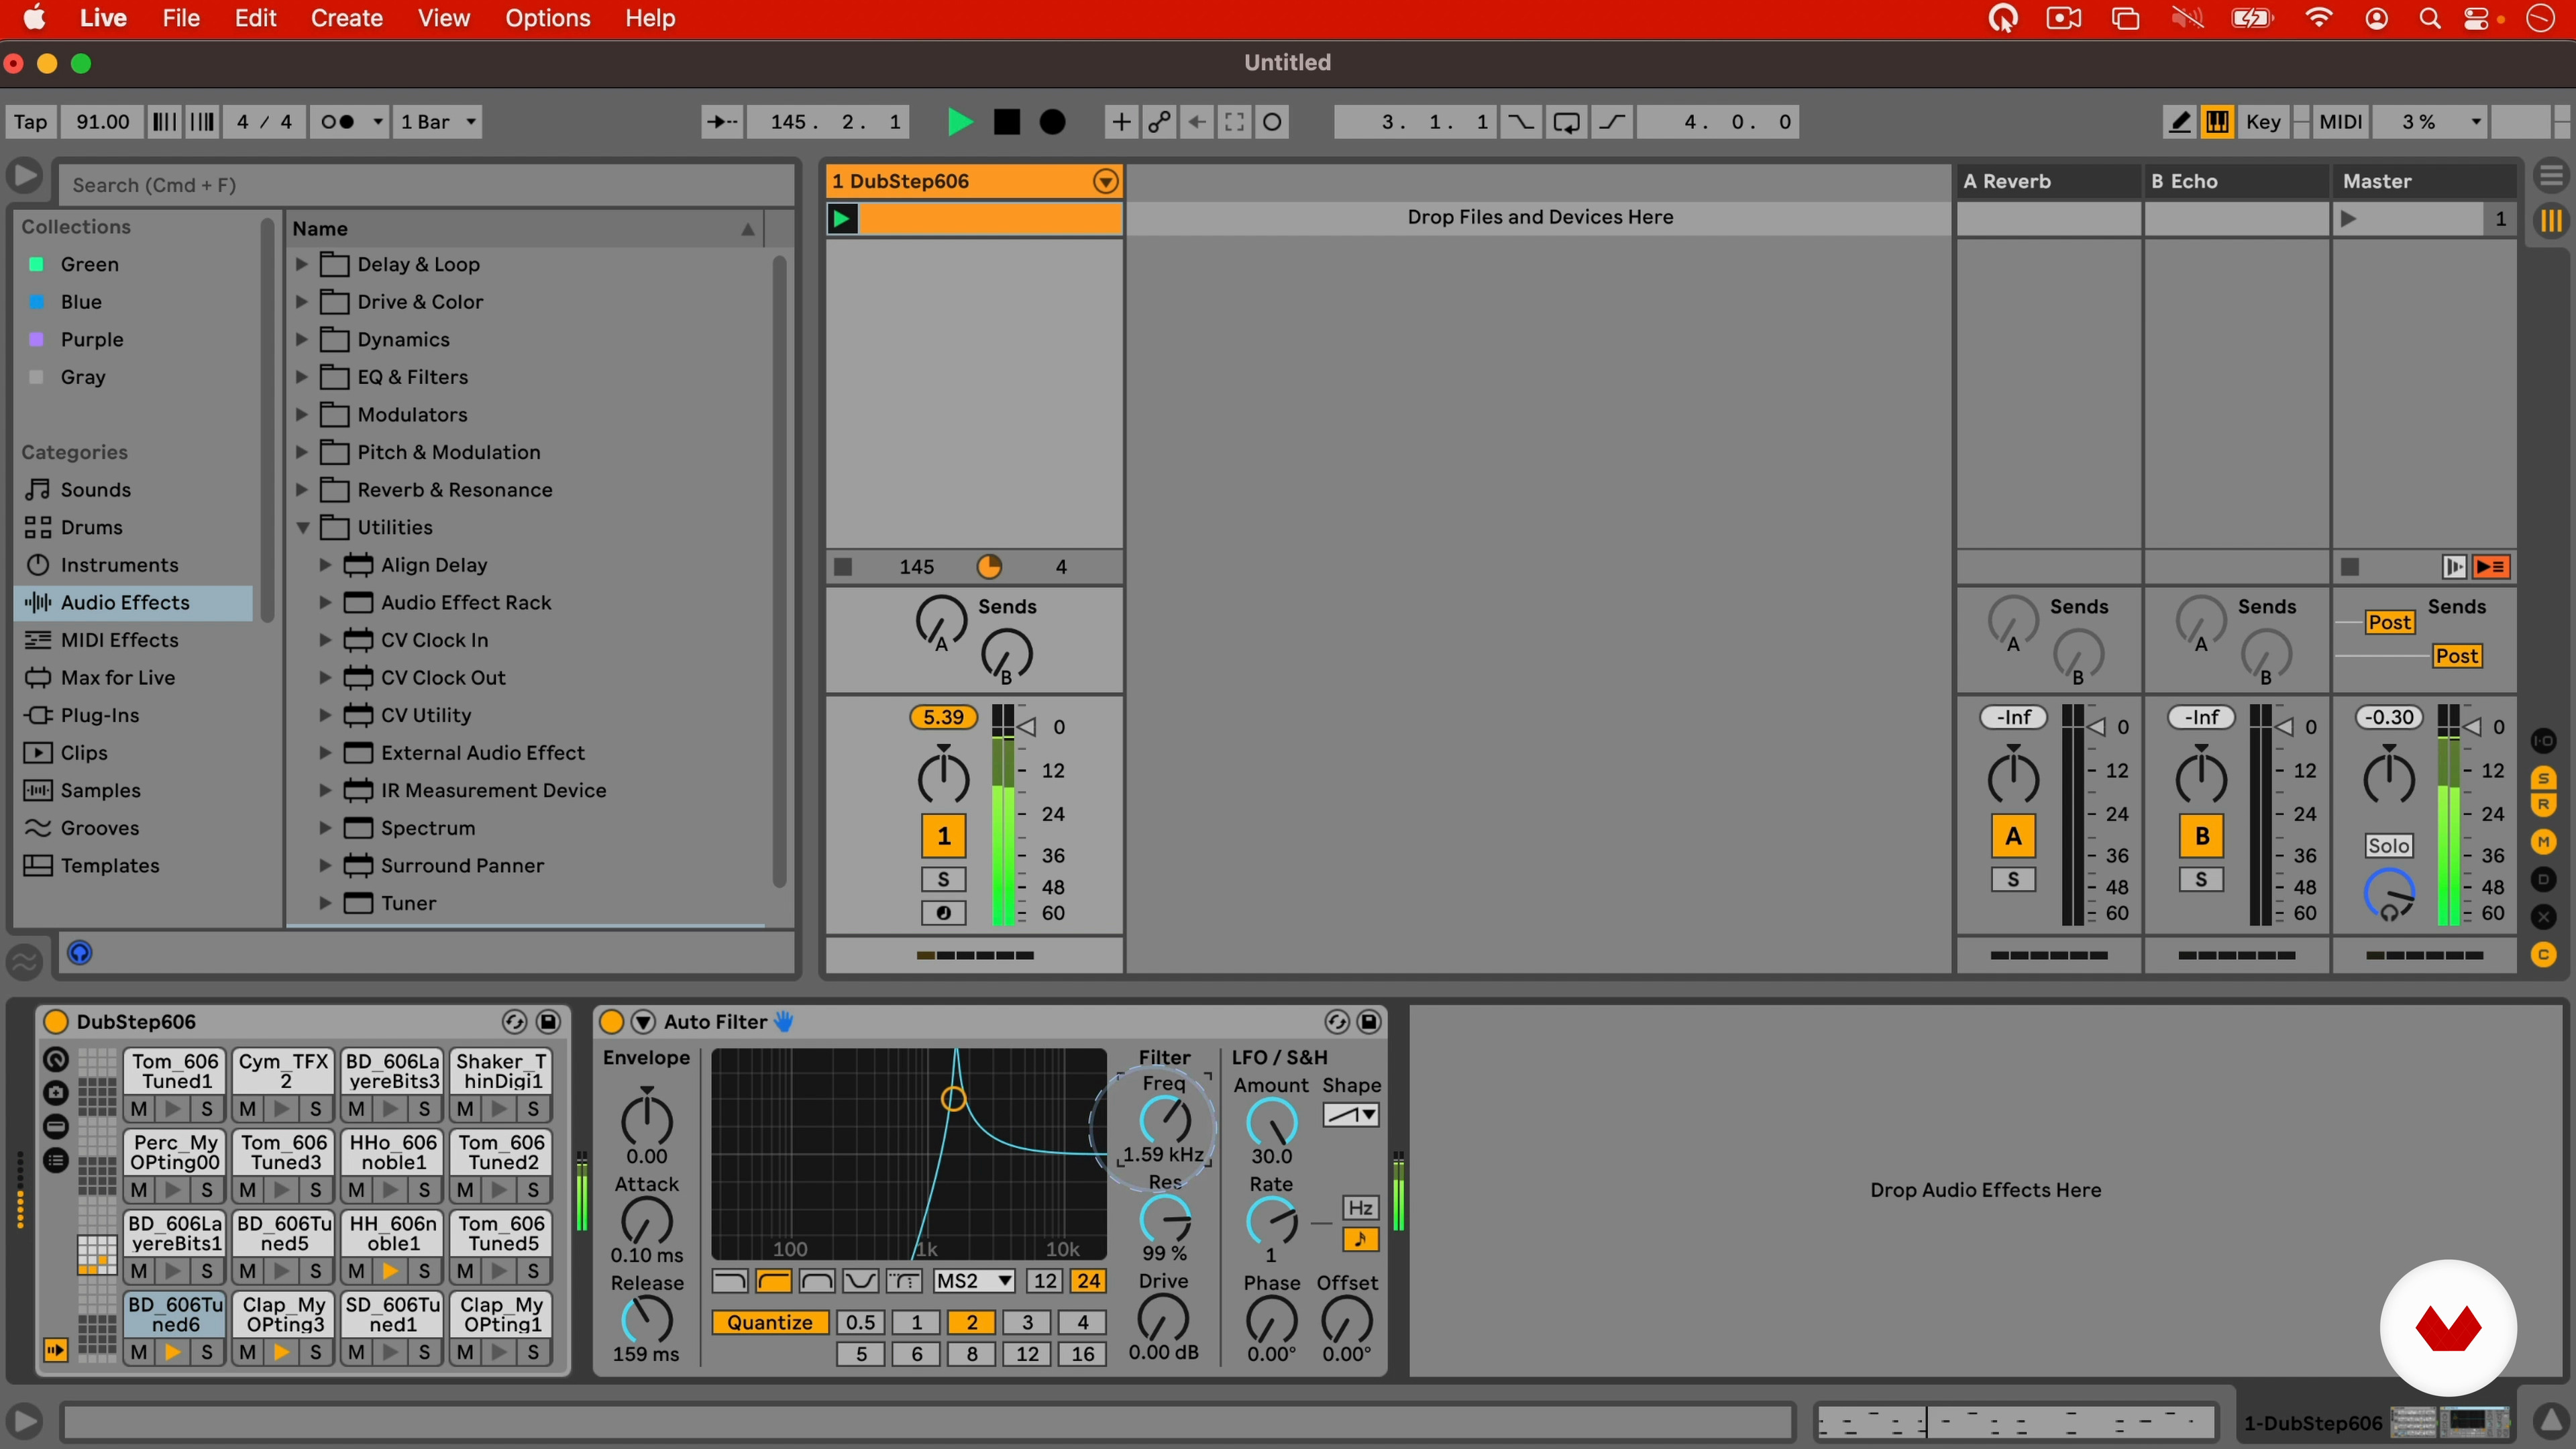Screen dimensions: 2576x1449
Task: Toggle the MIDI Arrangement Overdub plus button
Action: click(1121, 122)
